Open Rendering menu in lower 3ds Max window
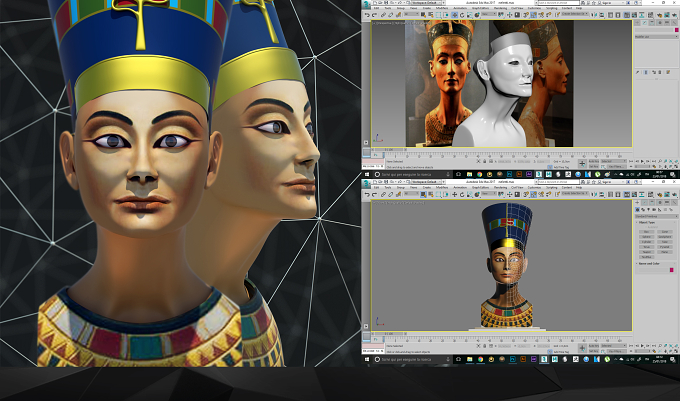 pyautogui.click(x=500, y=188)
